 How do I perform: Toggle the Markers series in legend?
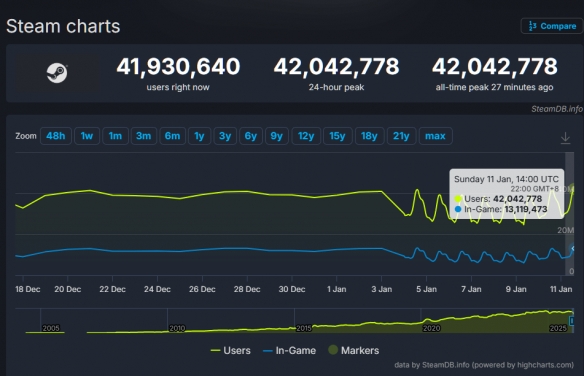click(x=353, y=350)
